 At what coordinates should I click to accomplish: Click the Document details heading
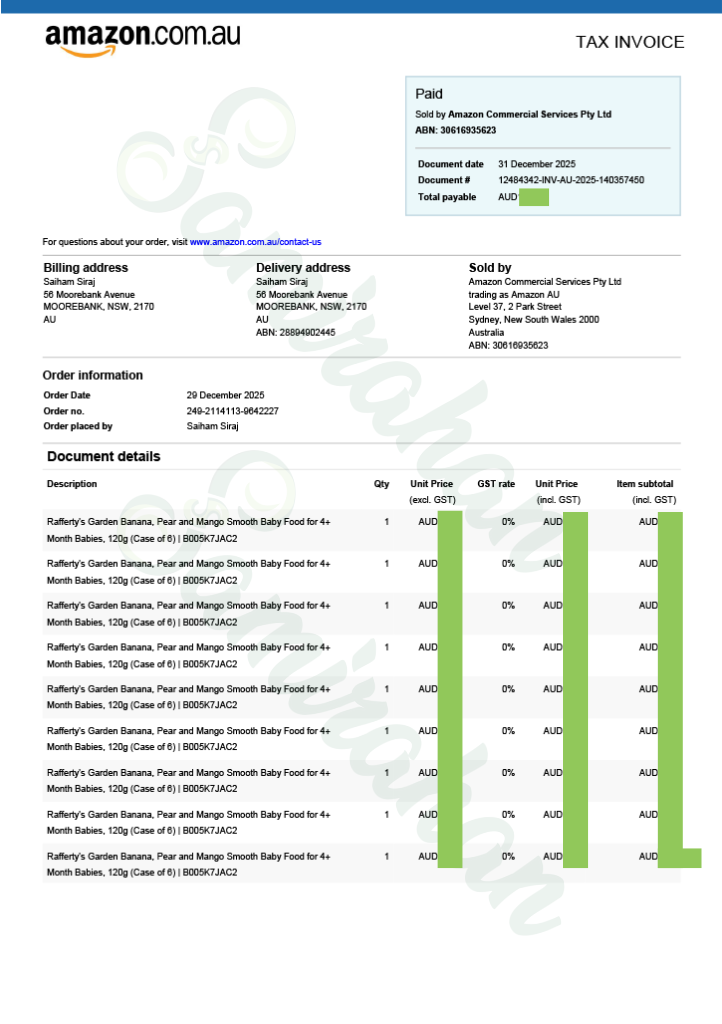[103, 457]
